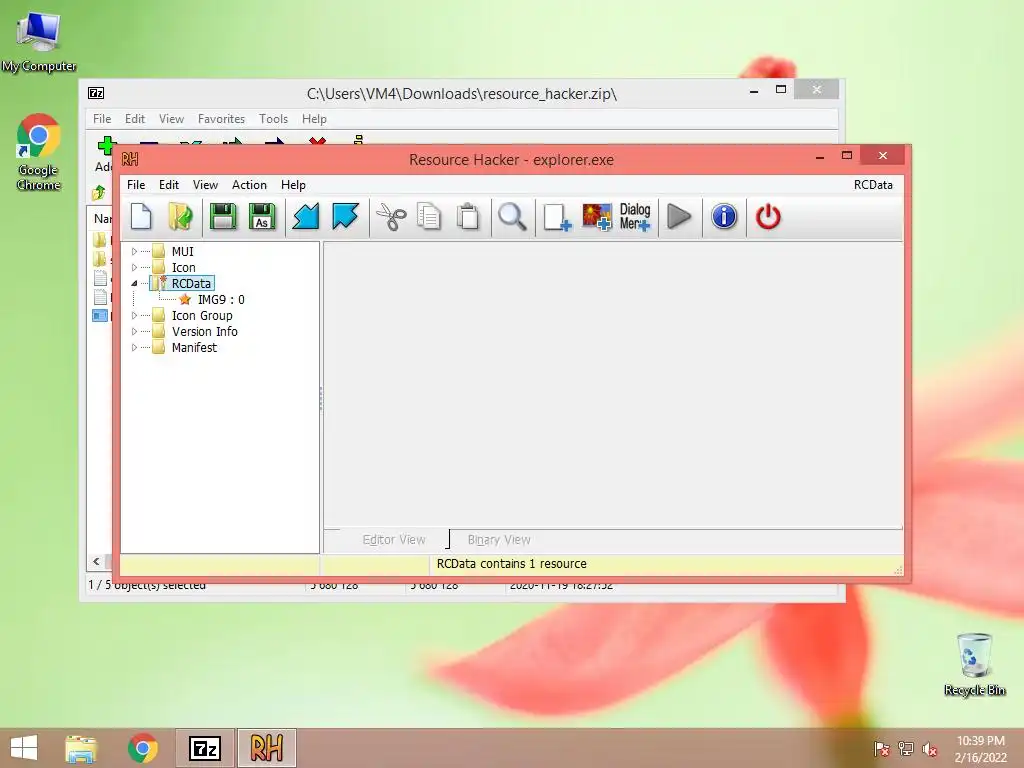Click the Cut scissors icon

coord(391,217)
